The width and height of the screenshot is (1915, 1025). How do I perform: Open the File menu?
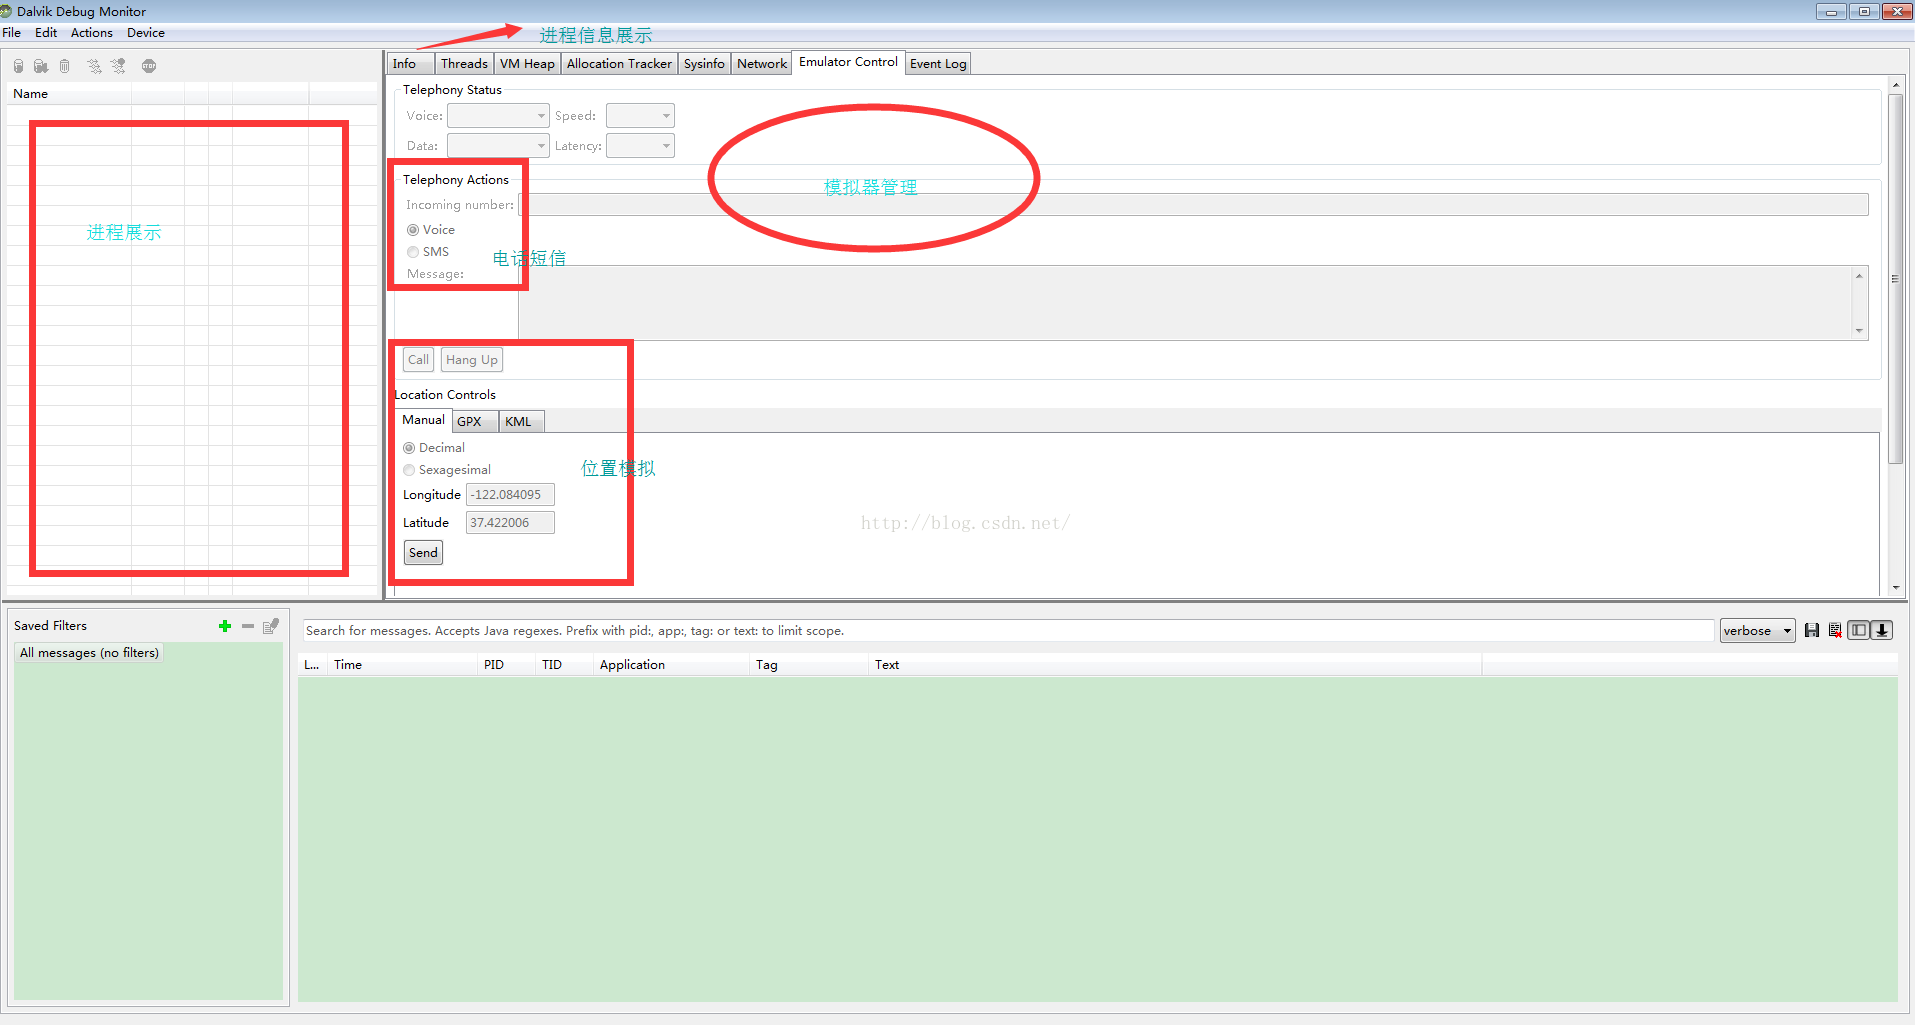[12, 33]
